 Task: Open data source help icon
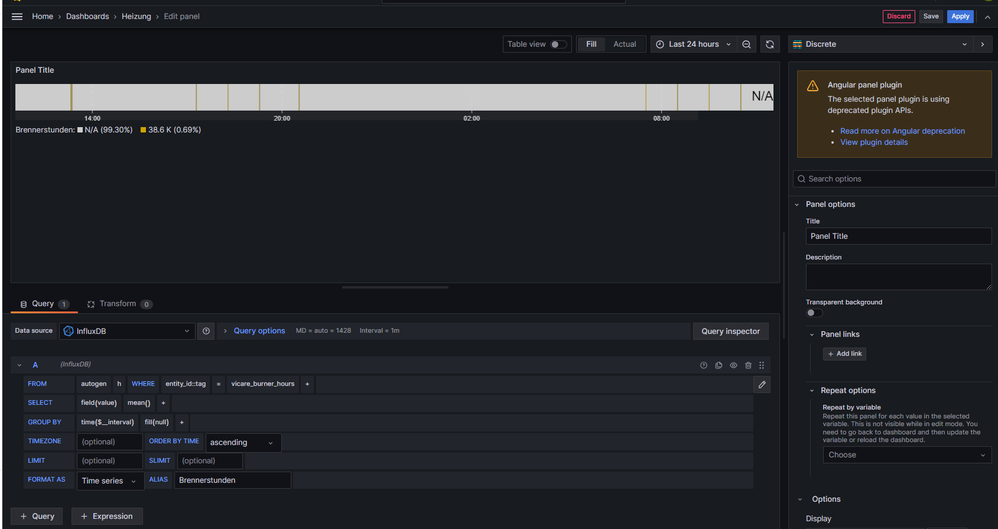[206, 331]
